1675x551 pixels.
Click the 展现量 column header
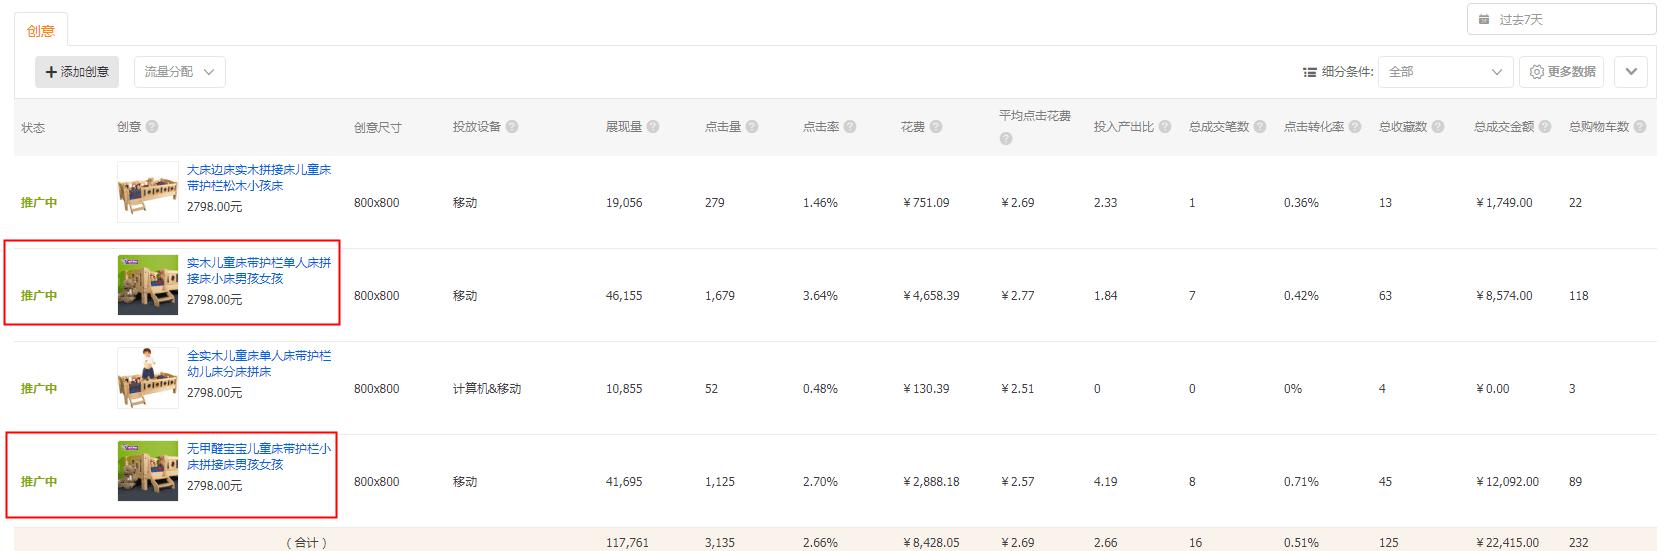624,127
